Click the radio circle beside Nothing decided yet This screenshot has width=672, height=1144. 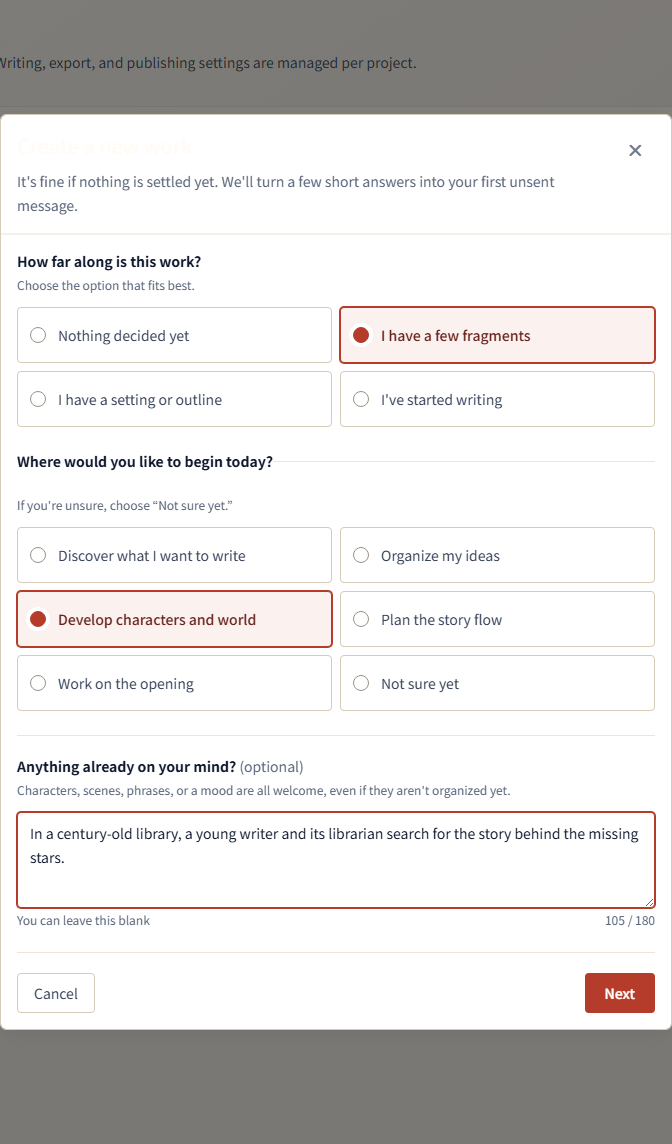(38, 335)
